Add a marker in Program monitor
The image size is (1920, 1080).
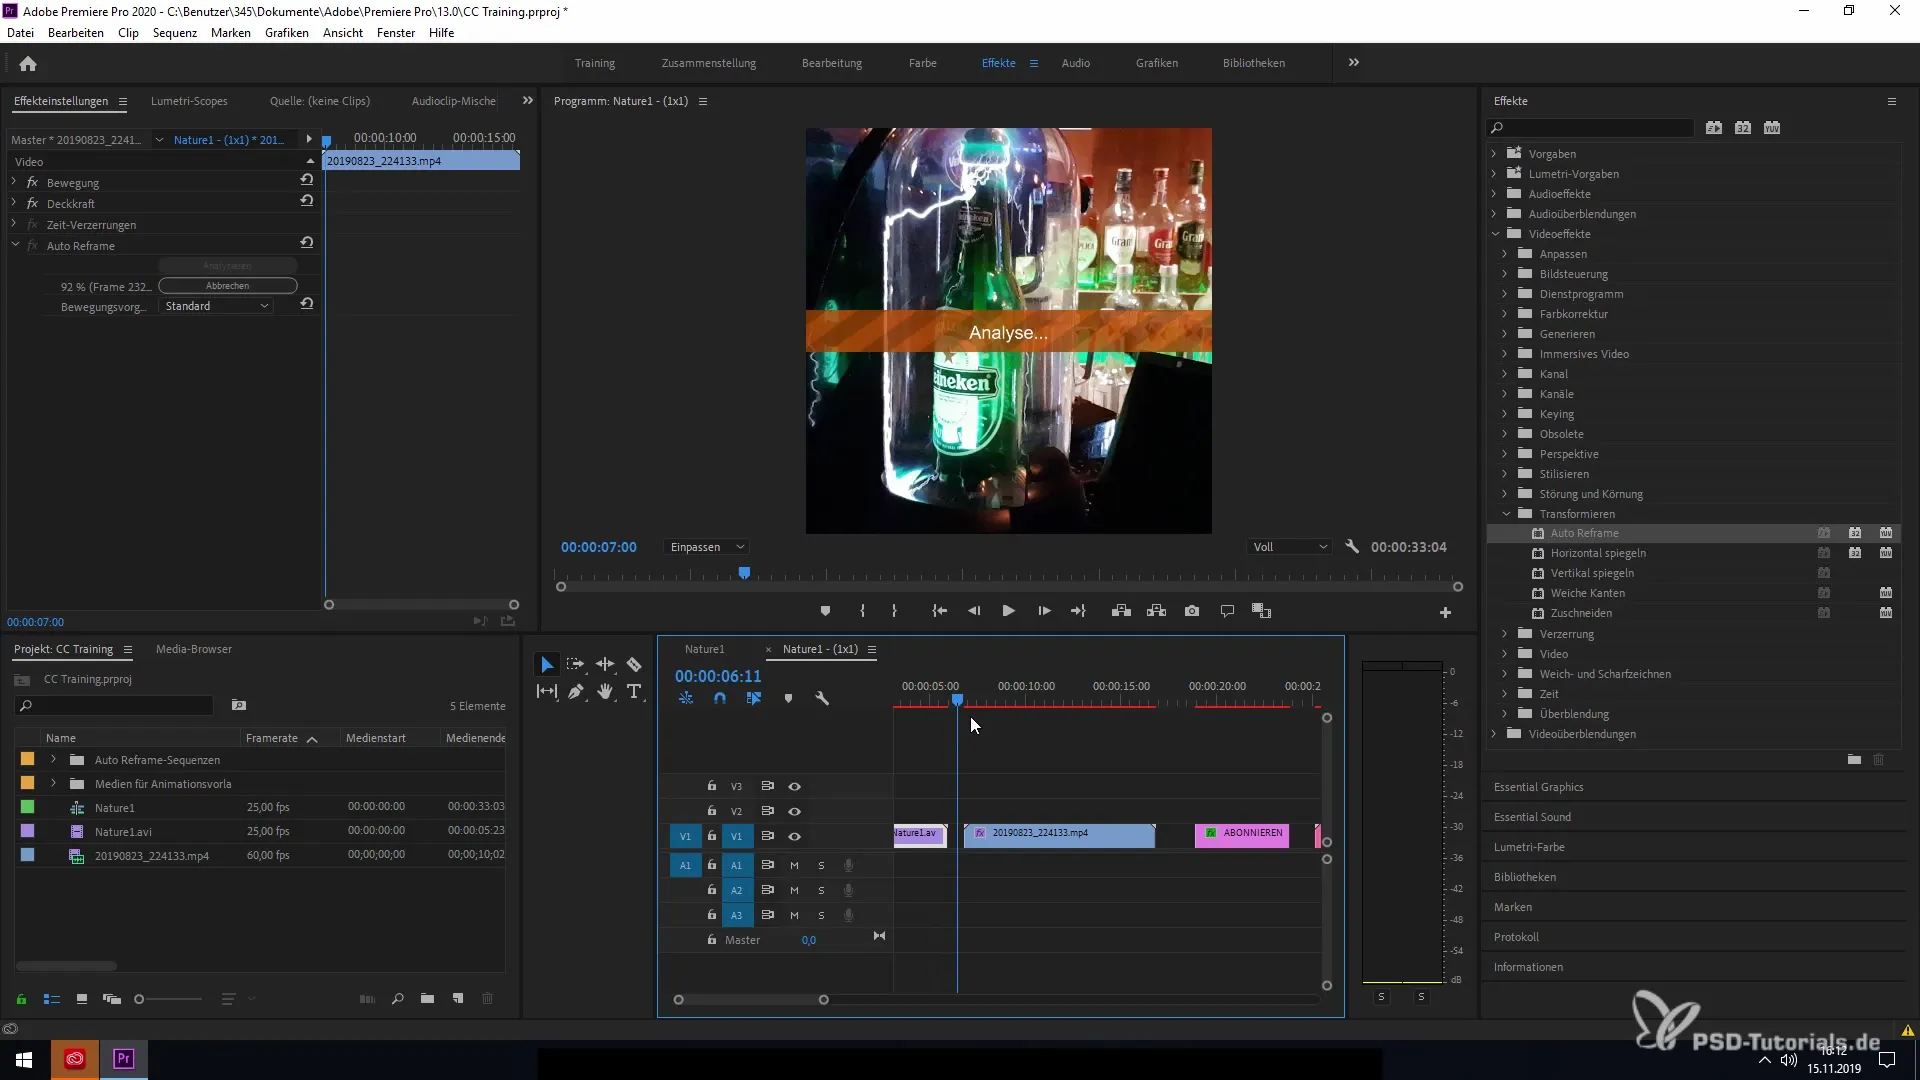click(x=825, y=611)
